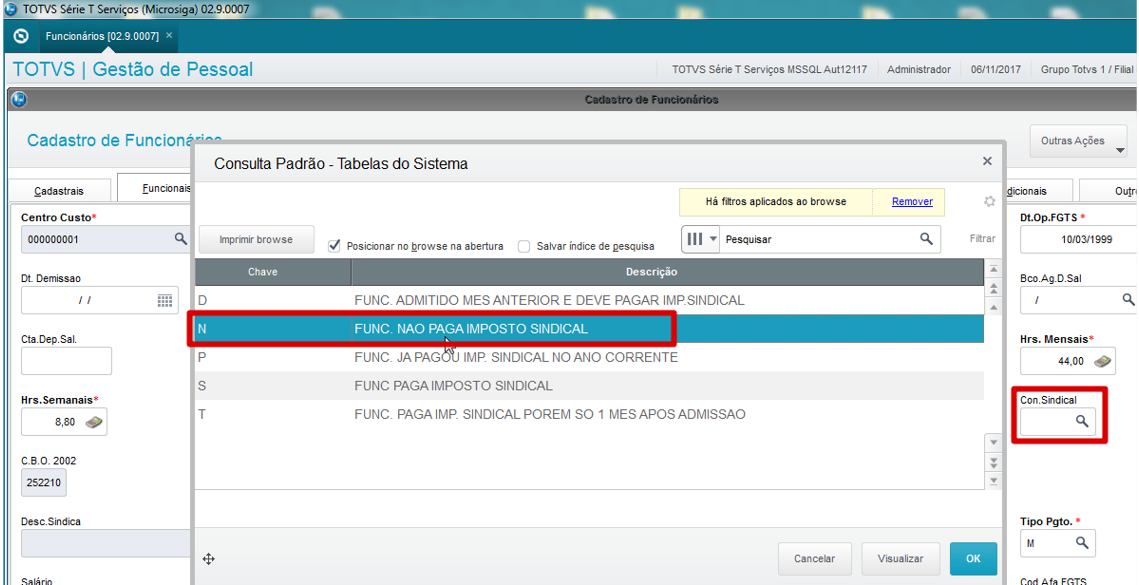Move up one row in browse list
The width and height of the screenshot is (1139, 585).
pos(994,307)
